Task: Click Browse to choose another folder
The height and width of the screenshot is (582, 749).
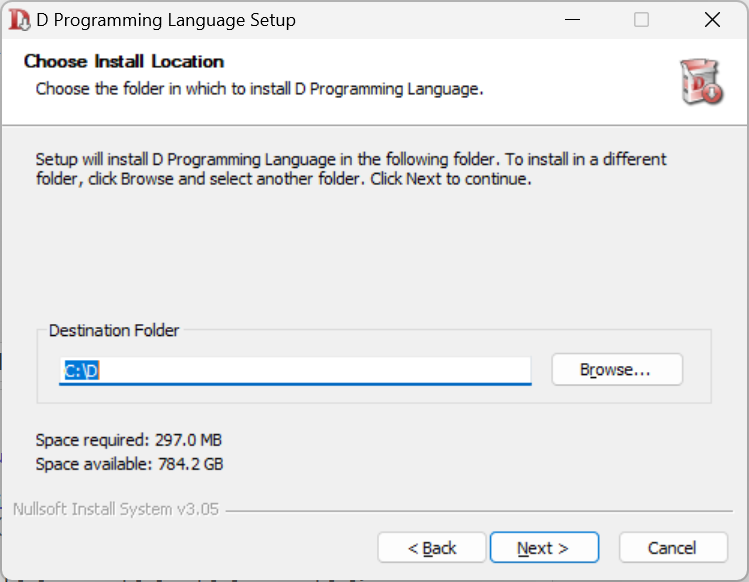Action: (616, 369)
